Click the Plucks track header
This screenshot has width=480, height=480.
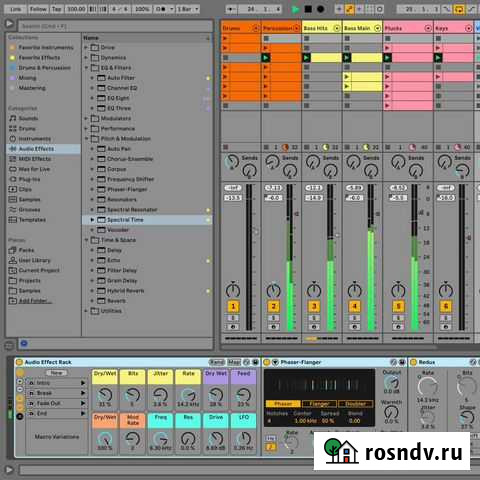pos(408,28)
